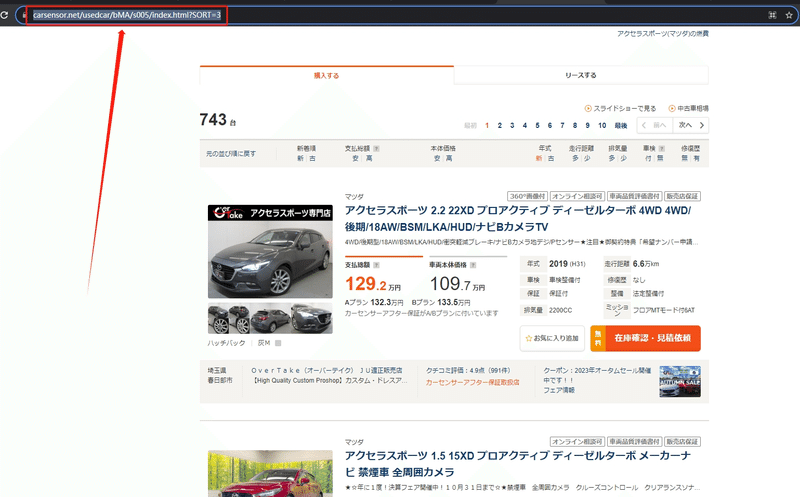Jump to 最後 last results page
800x497 pixels.
click(621, 126)
